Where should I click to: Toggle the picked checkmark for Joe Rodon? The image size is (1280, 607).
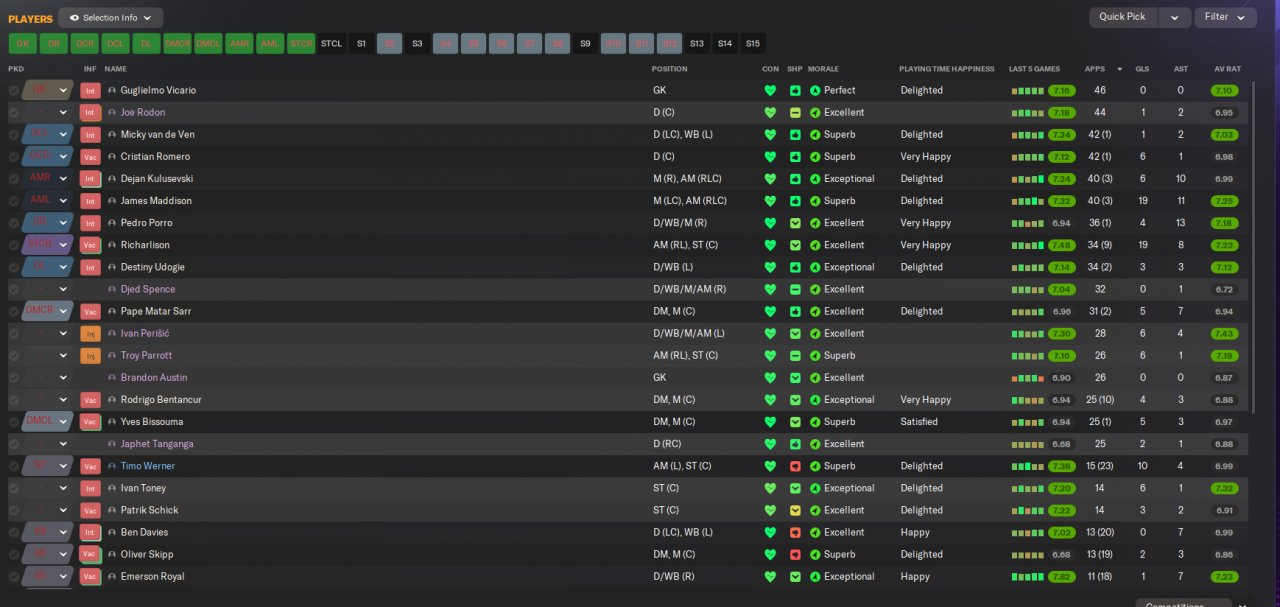14,112
